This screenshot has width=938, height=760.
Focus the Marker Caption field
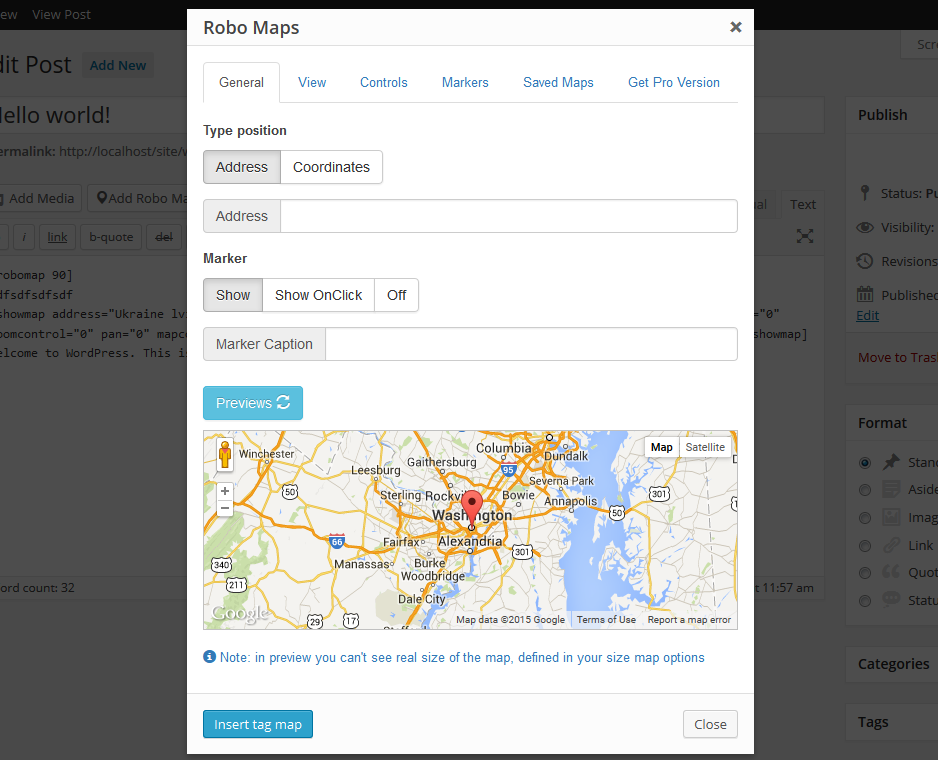531,344
